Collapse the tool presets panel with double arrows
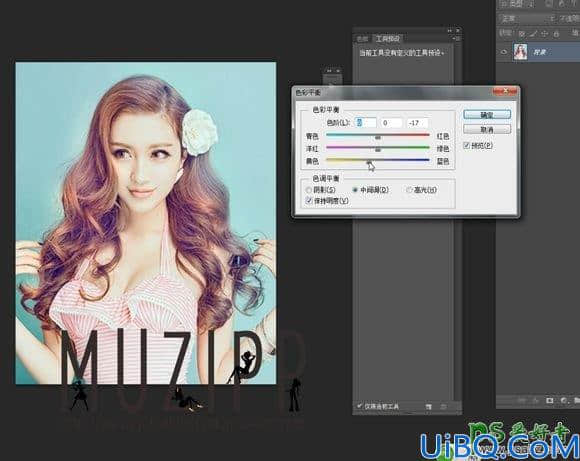Viewport: 580px width, 461px height. [450, 30]
